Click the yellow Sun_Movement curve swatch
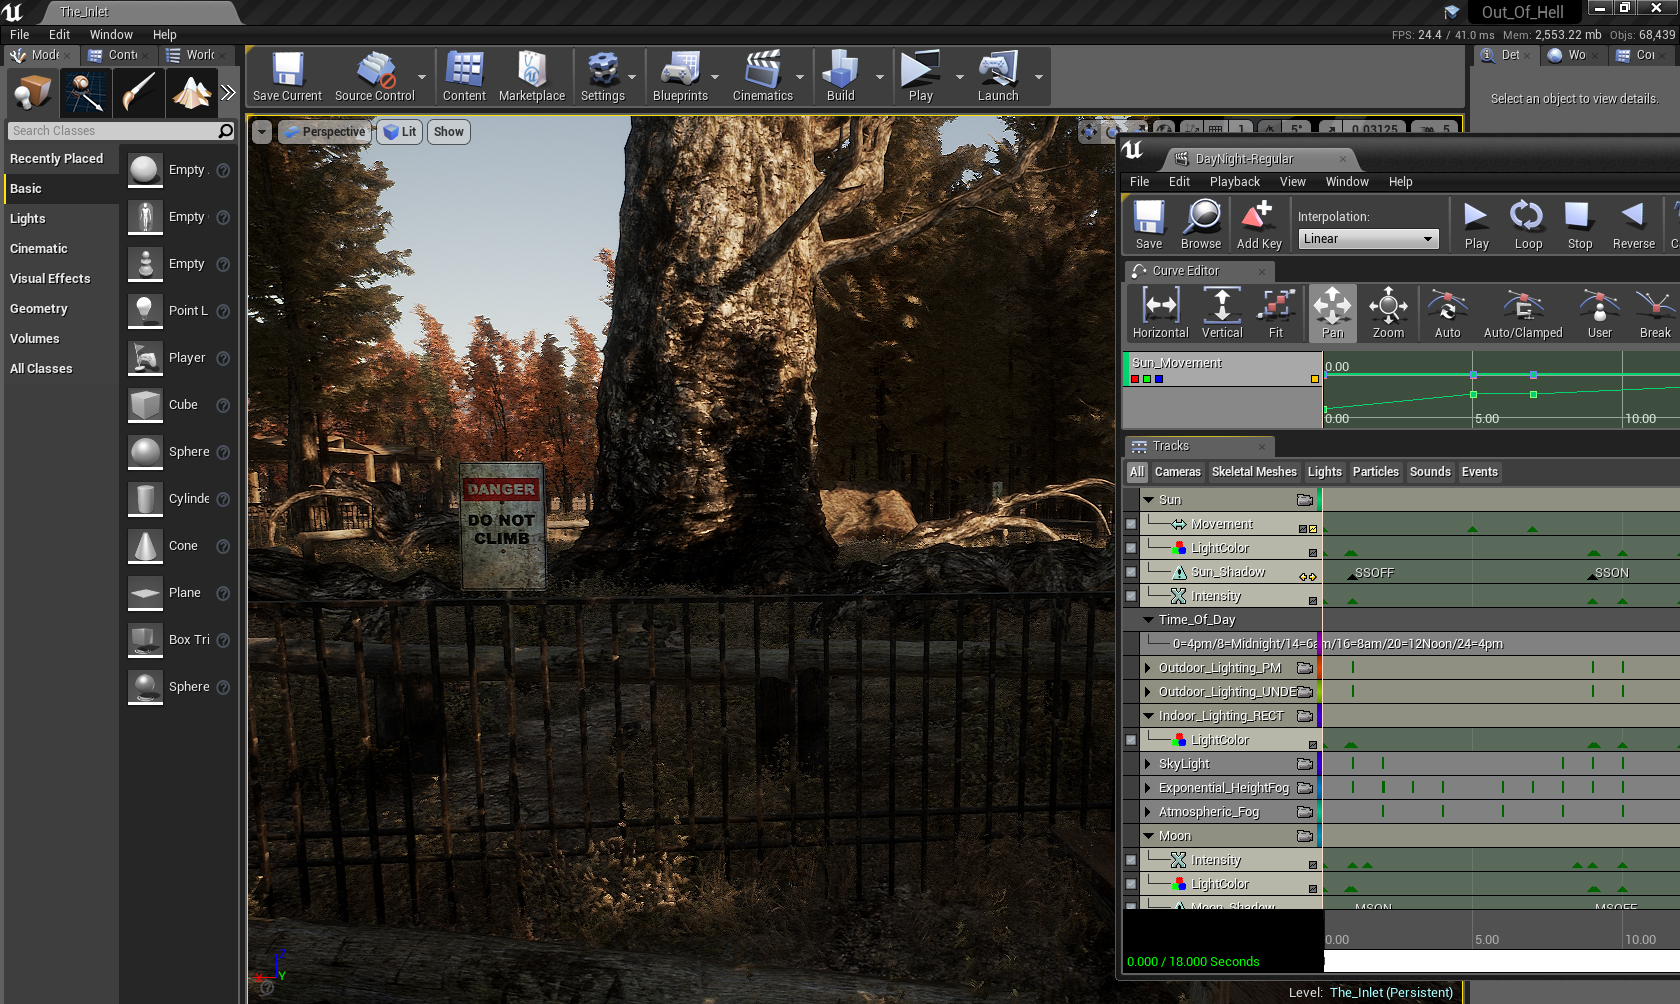1680x1004 pixels. 1314,379
